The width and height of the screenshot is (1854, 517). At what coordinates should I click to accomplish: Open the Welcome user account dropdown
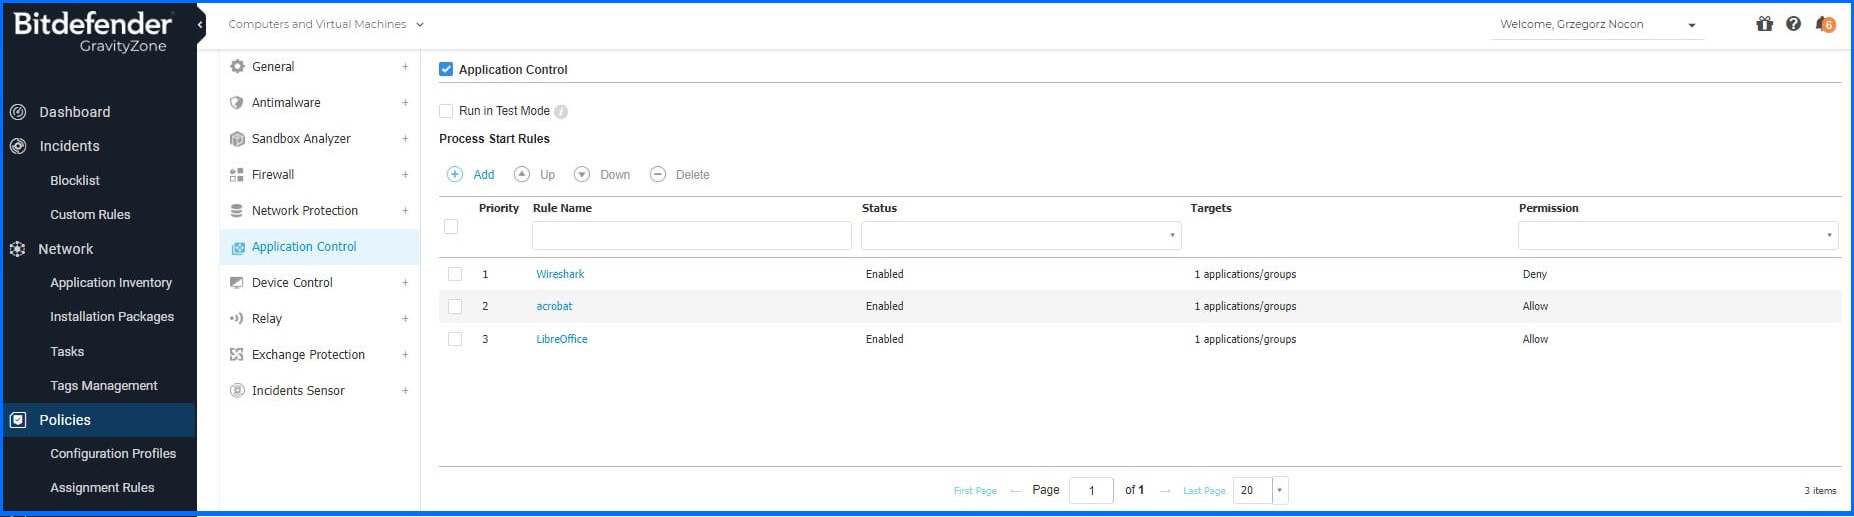pos(1598,24)
